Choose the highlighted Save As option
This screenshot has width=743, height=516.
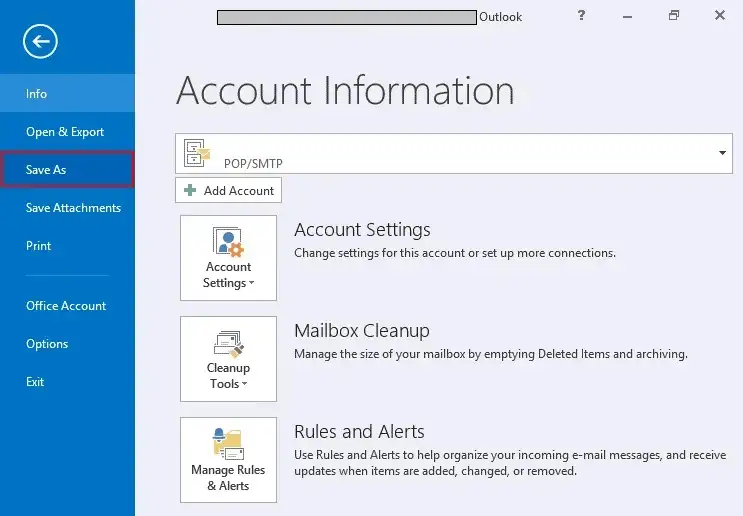(x=47, y=170)
